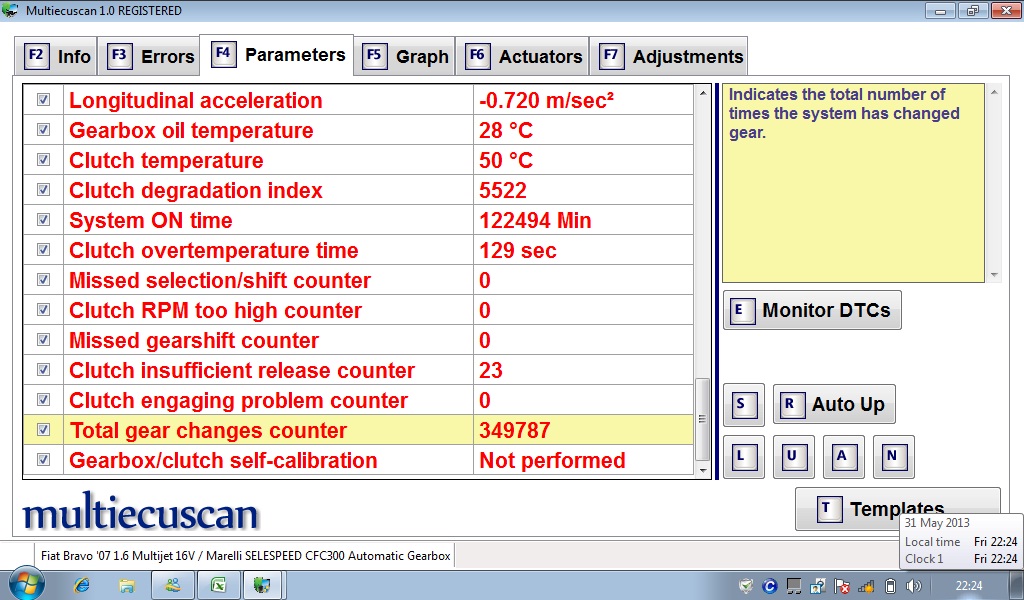Click the security shield tray icon
The image size is (1024, 600).
[746, 586]
